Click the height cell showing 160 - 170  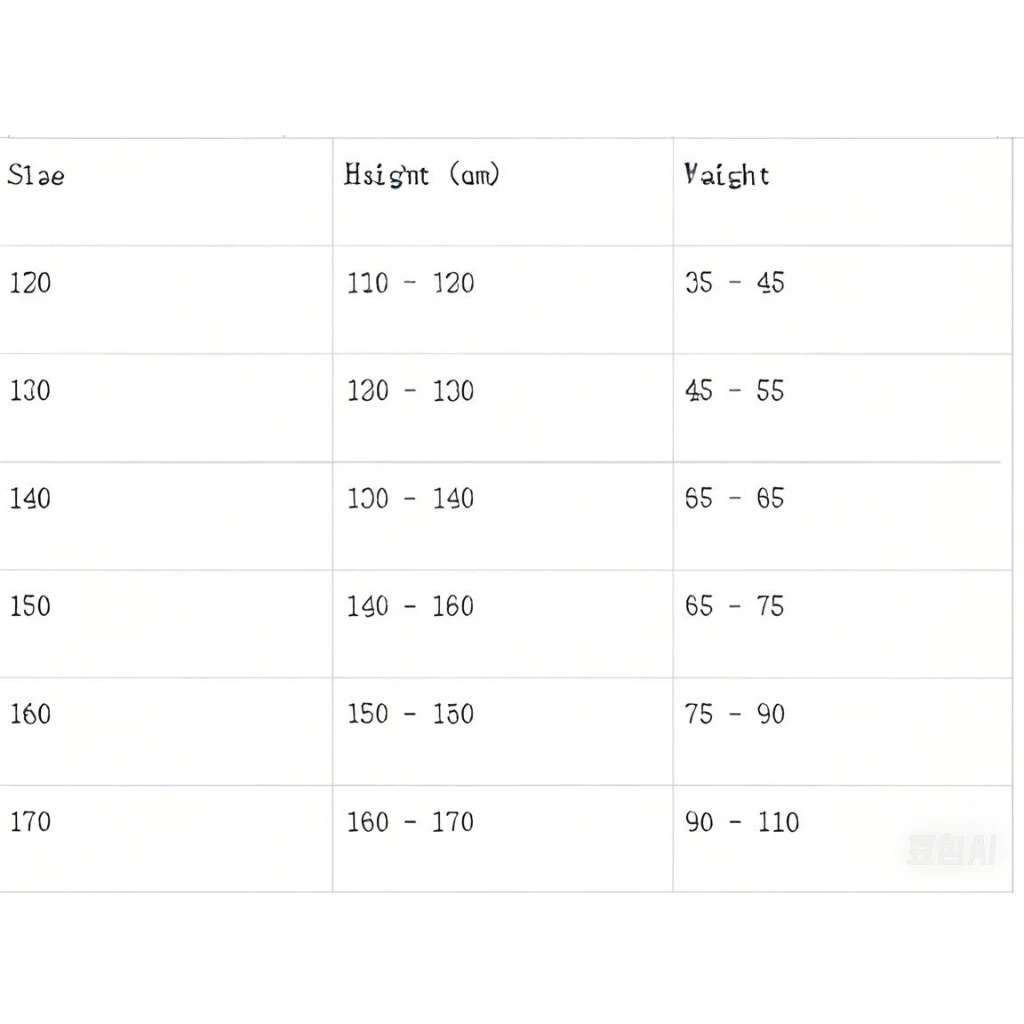pyautogui.click(x=503, y=839)
